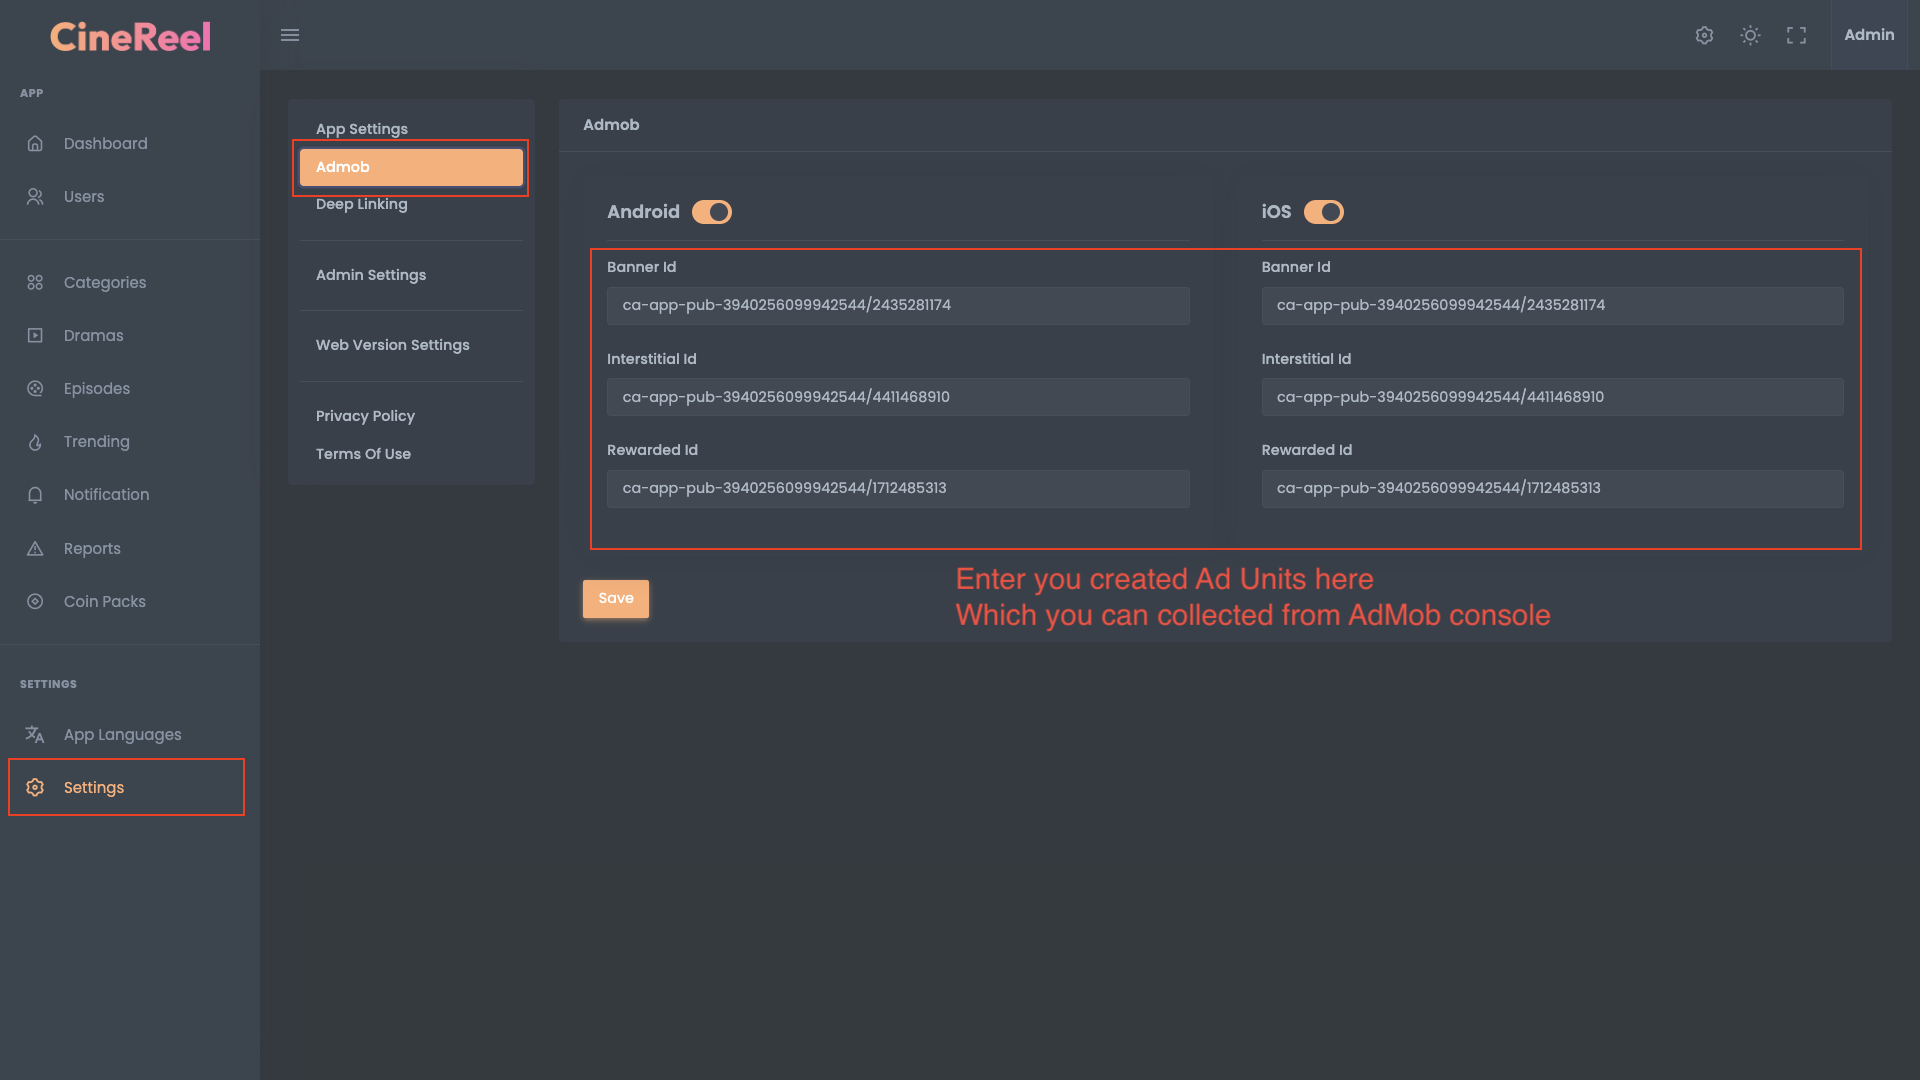Click the CineReel logo
Screen dimensions: 1920x1080
pyautogui.click(x=130, y=37)
